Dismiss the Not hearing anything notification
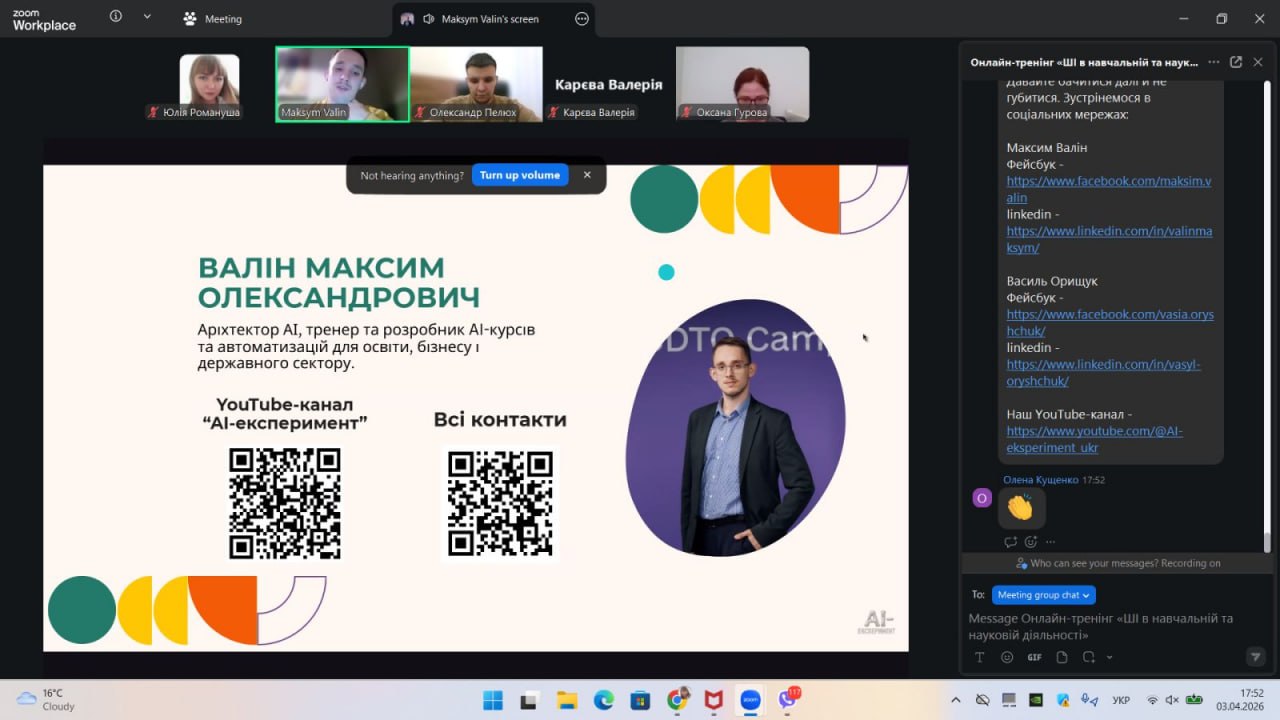 click(587, 175)
